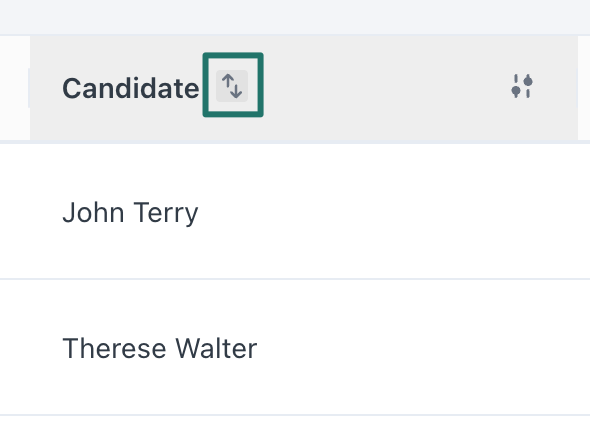Click the Candidate column header label
Image resolution: width=590 pixels, height=432 pixels.
pos(131,88)
